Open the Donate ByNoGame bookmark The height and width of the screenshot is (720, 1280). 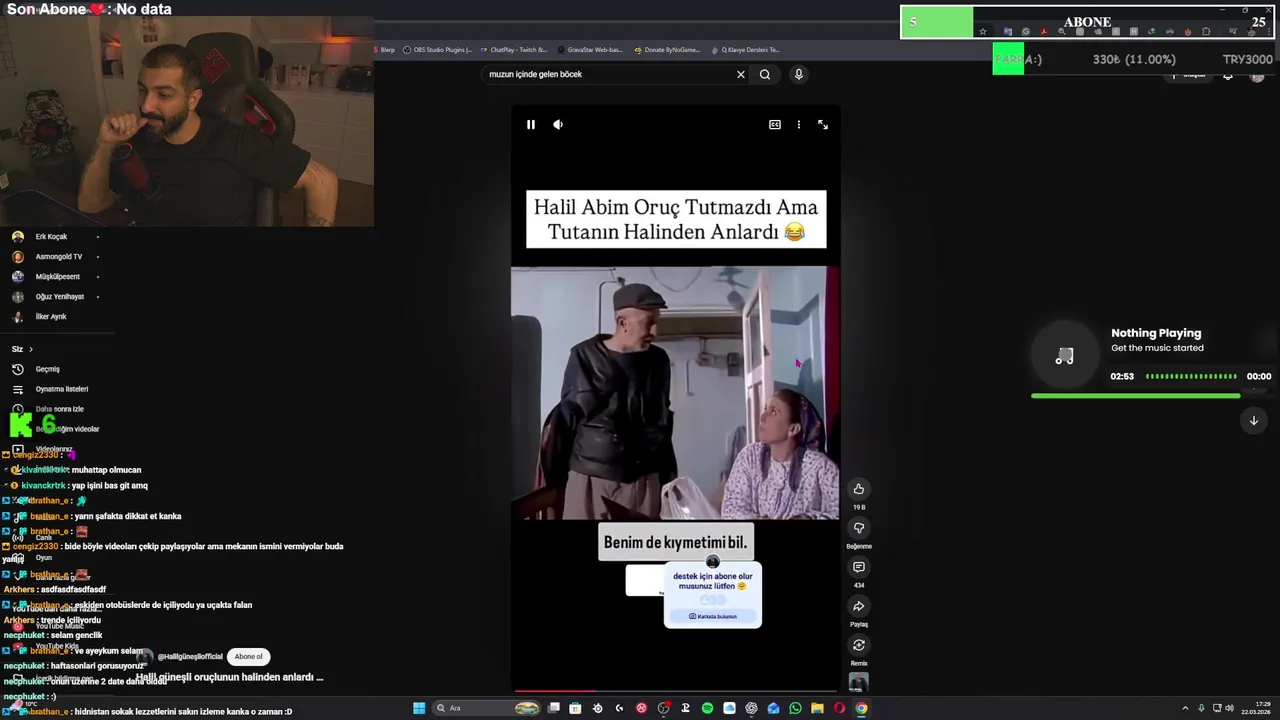pos(667,50)
